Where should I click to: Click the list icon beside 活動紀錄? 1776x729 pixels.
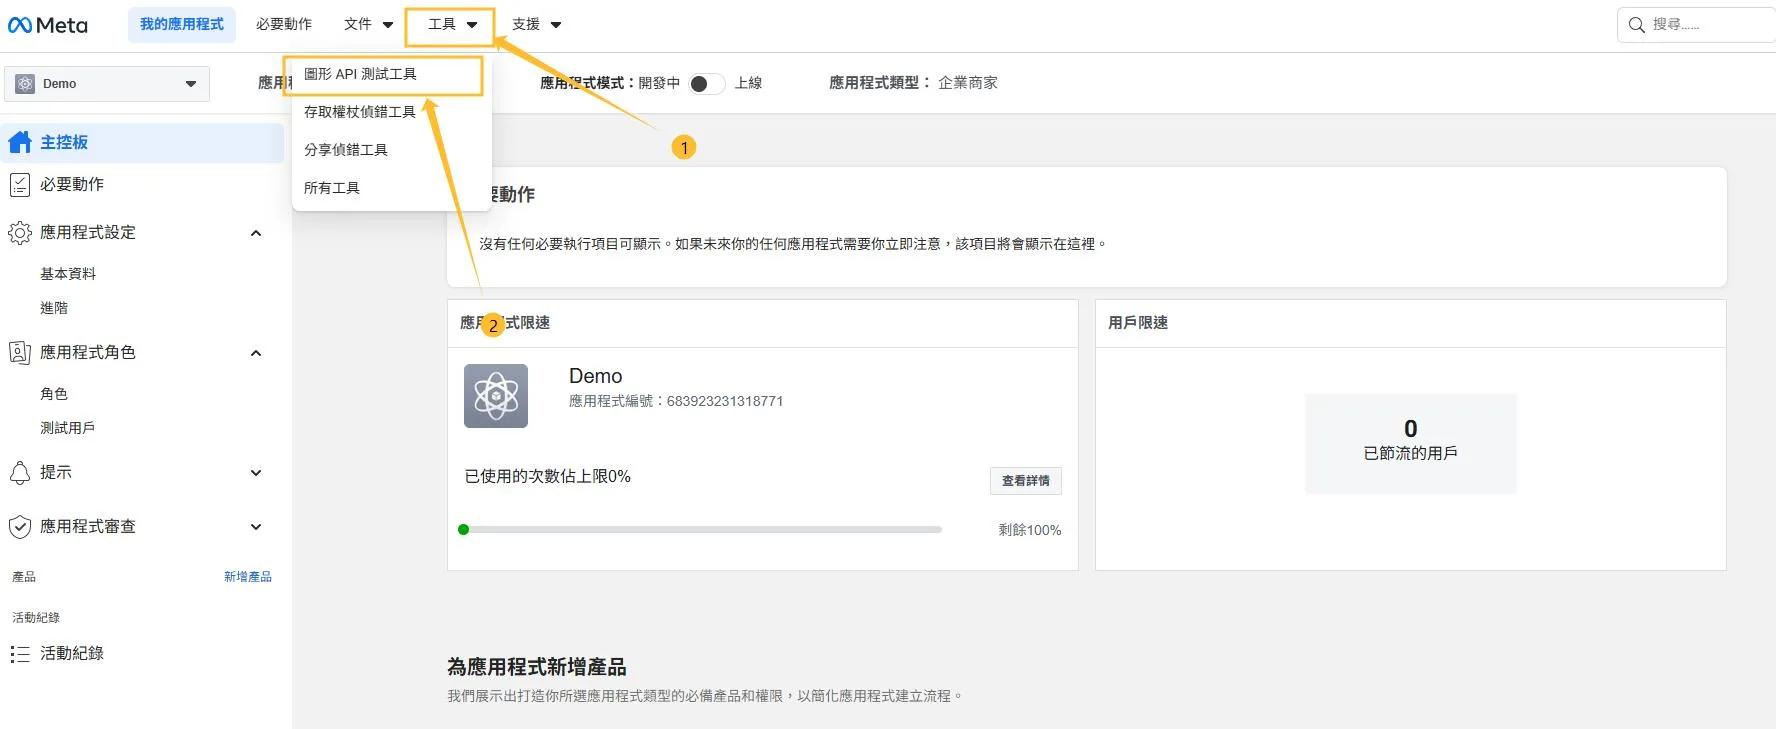tap(20, 654)
